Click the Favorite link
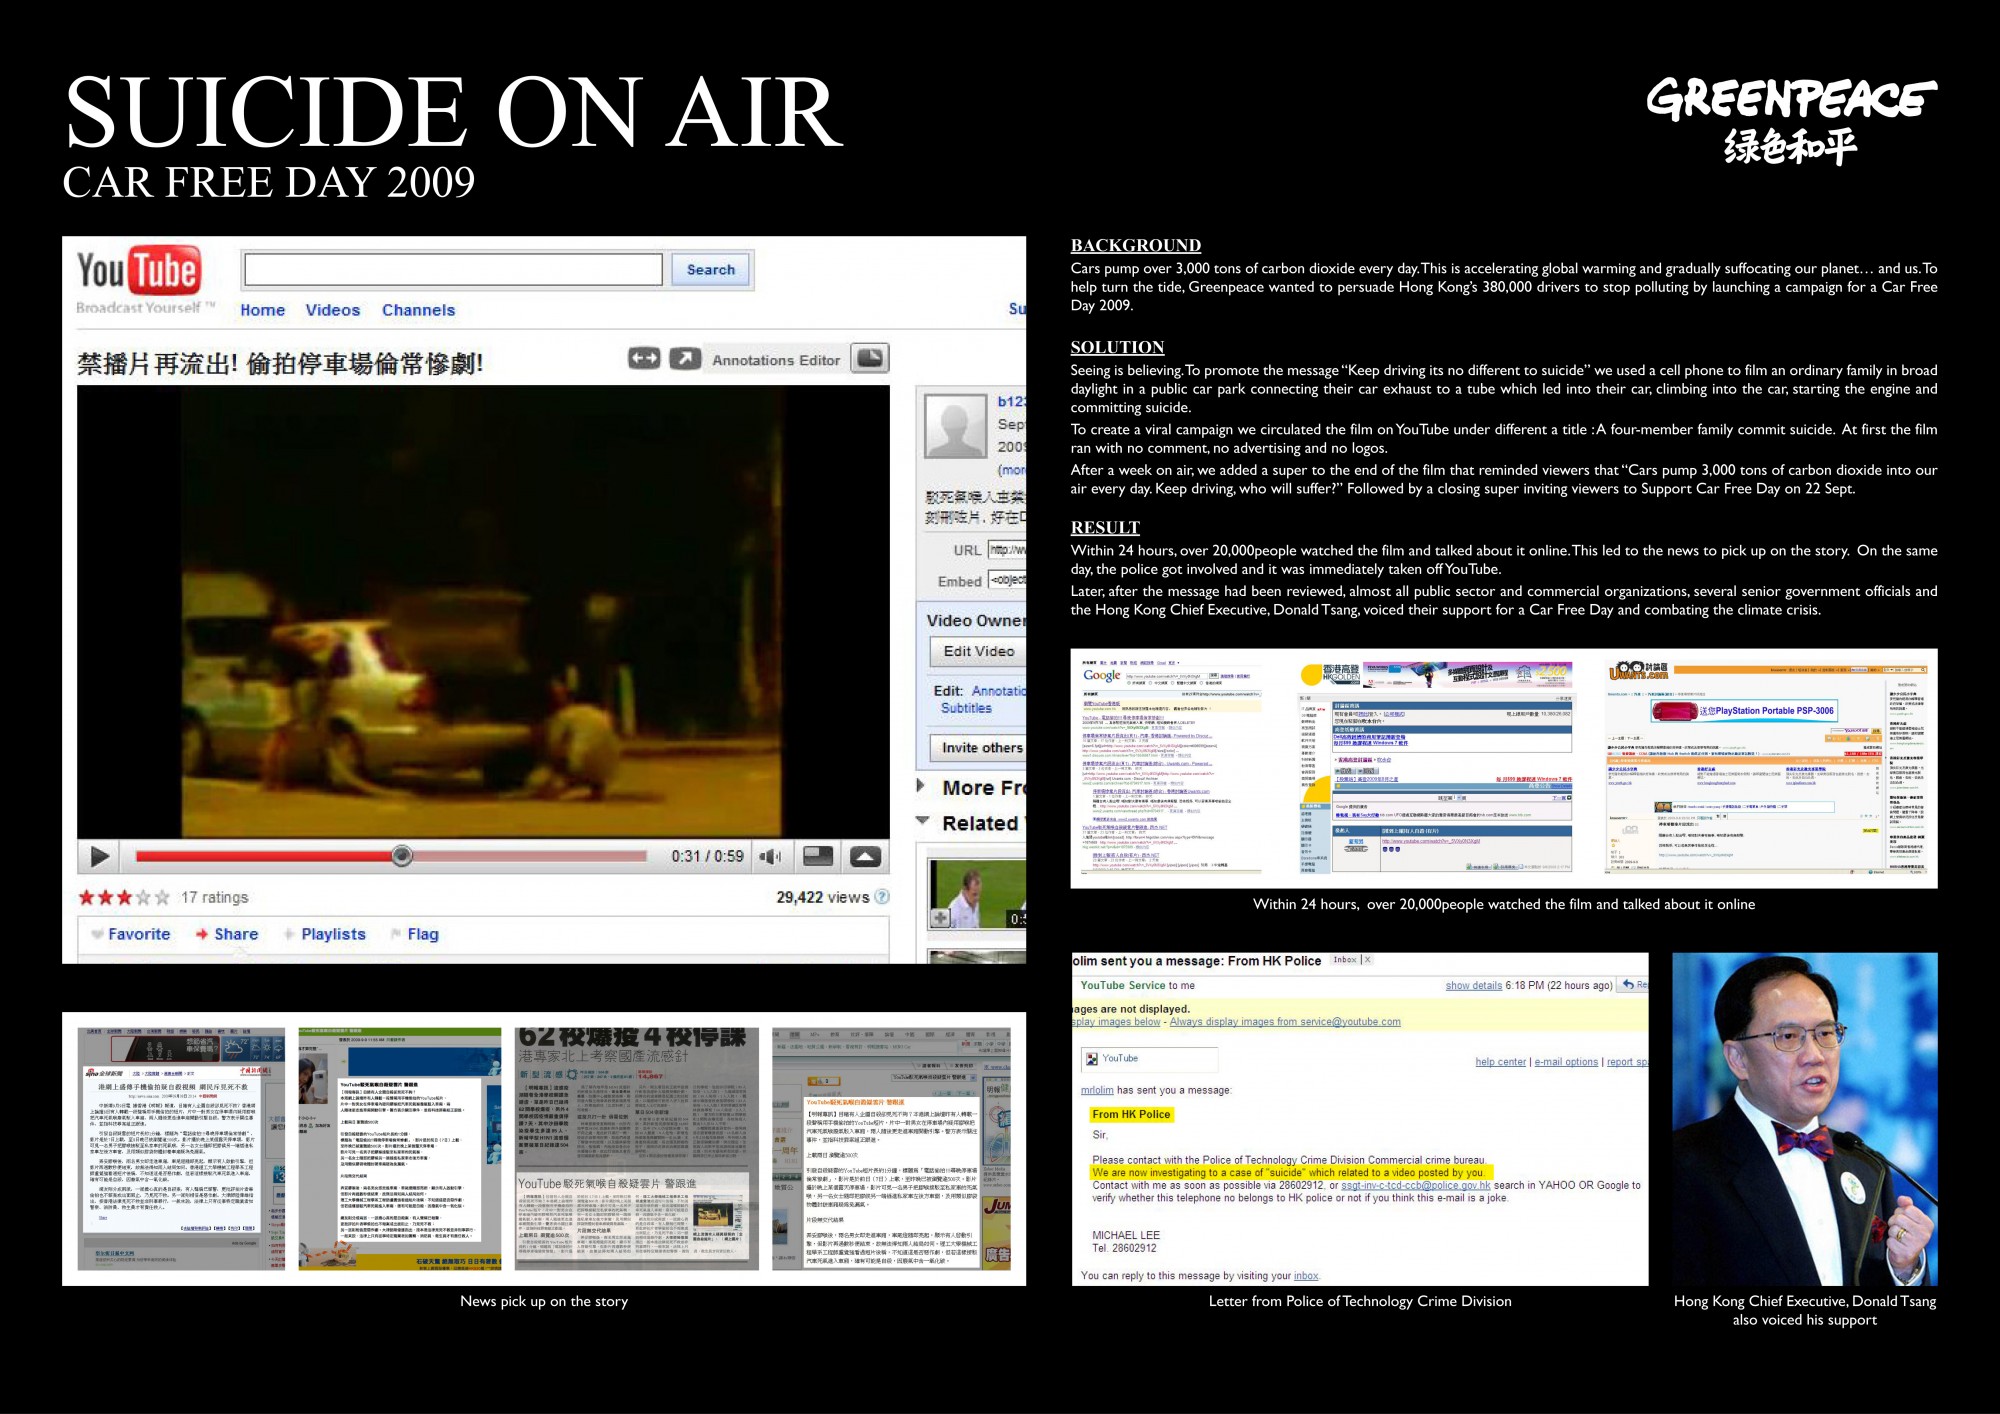Viewport: 2000px width, 1414px height. [138, 934]
